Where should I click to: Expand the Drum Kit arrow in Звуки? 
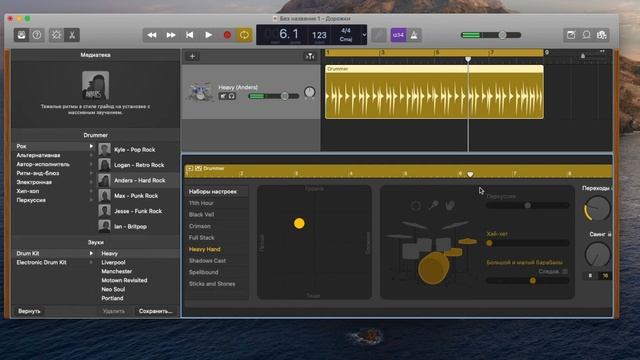click(x=91, y=253)
